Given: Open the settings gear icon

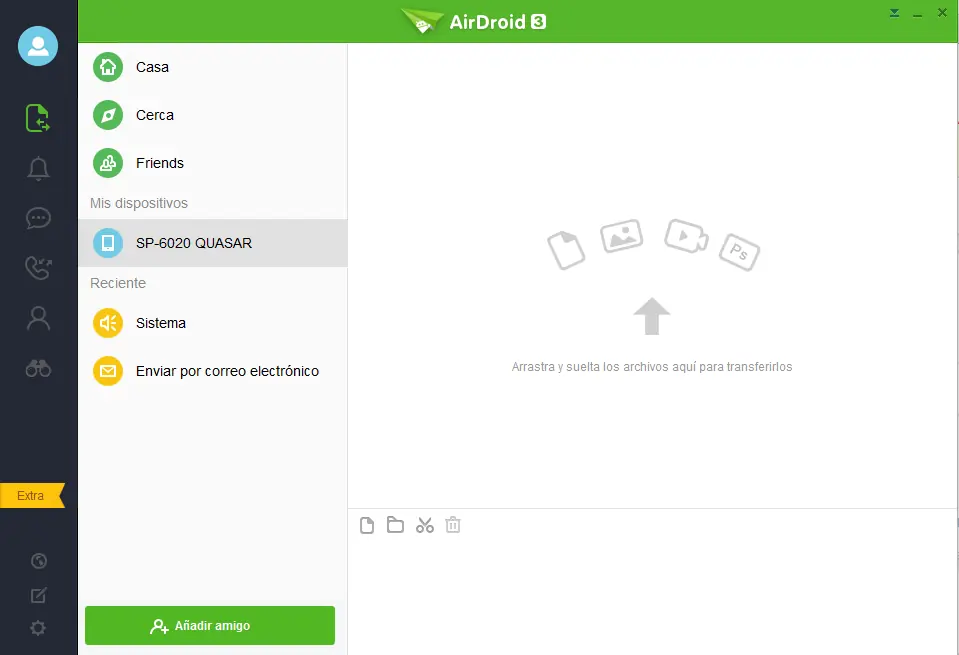Looking at the screenshot, I should 39,628.
